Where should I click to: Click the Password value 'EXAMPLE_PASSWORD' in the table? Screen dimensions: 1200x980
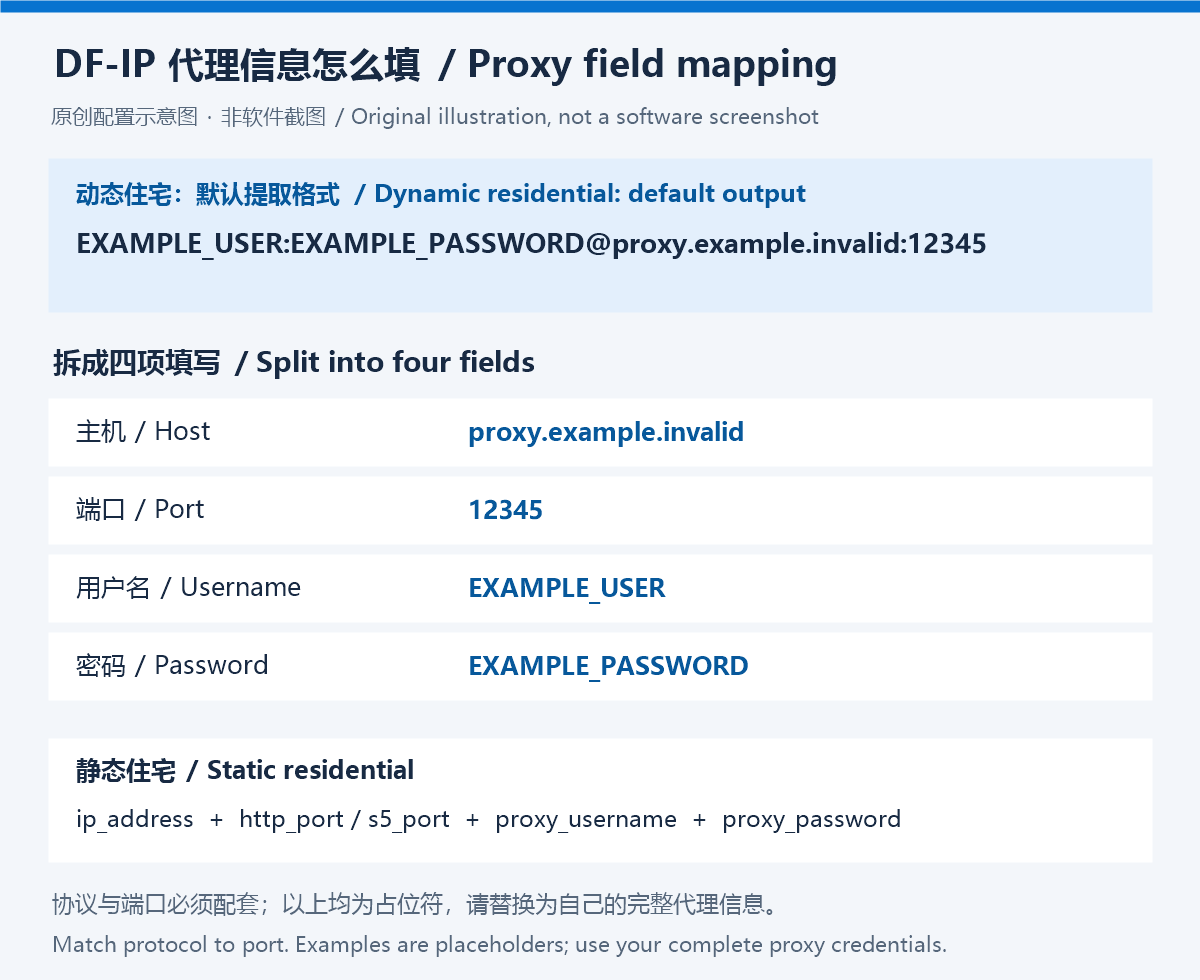pyautogui.click(x=608, y=666)
